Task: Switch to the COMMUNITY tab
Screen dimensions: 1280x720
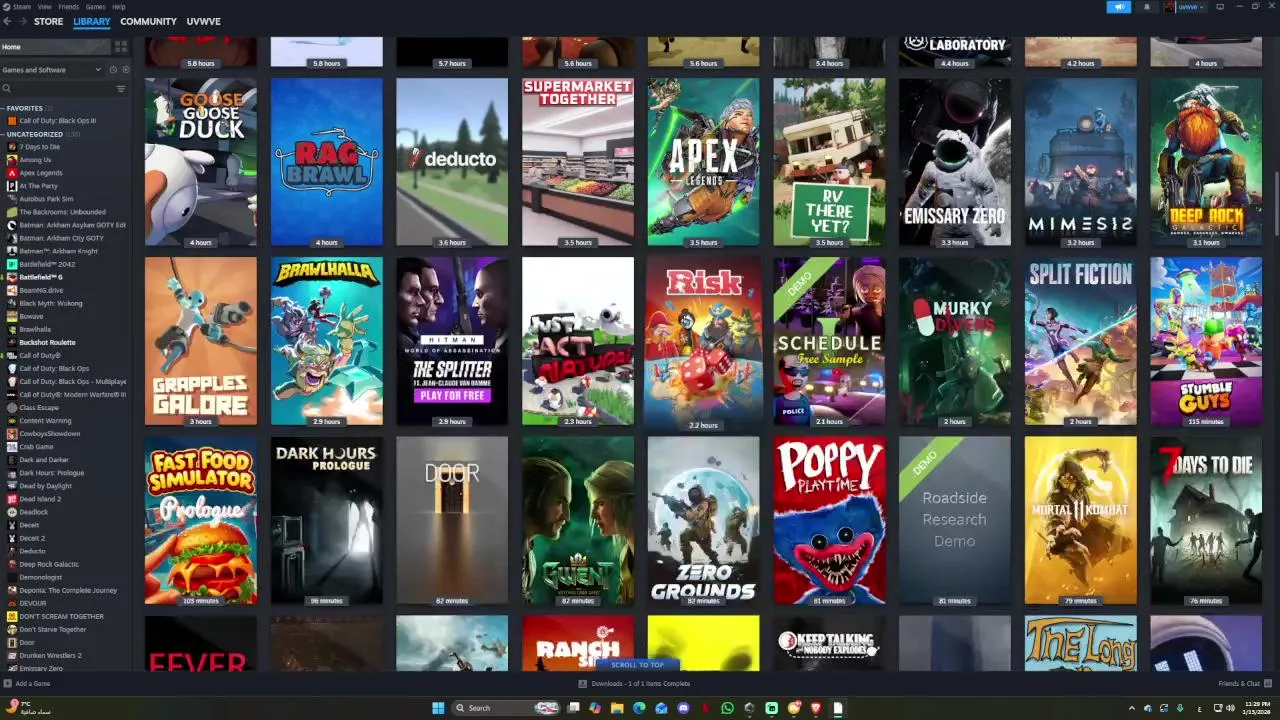Action: tap(148, 21)
